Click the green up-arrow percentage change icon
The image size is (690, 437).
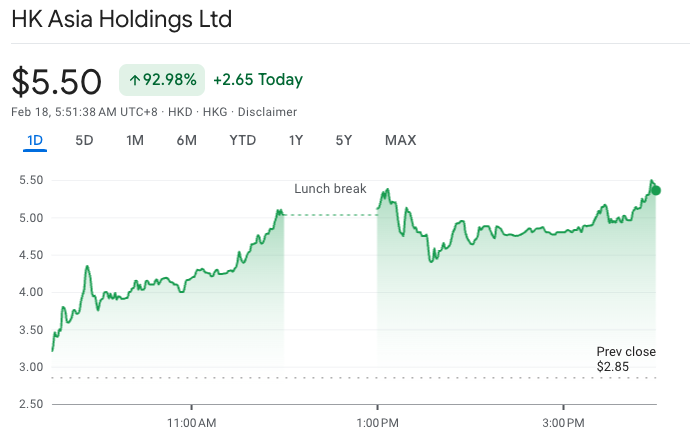[x=134, y=80]
